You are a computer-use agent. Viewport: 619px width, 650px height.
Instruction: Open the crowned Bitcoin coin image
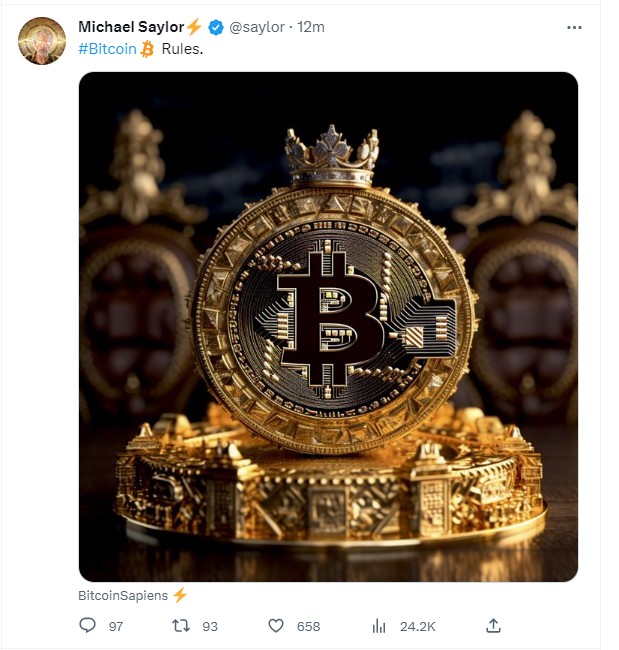(328, 327)
